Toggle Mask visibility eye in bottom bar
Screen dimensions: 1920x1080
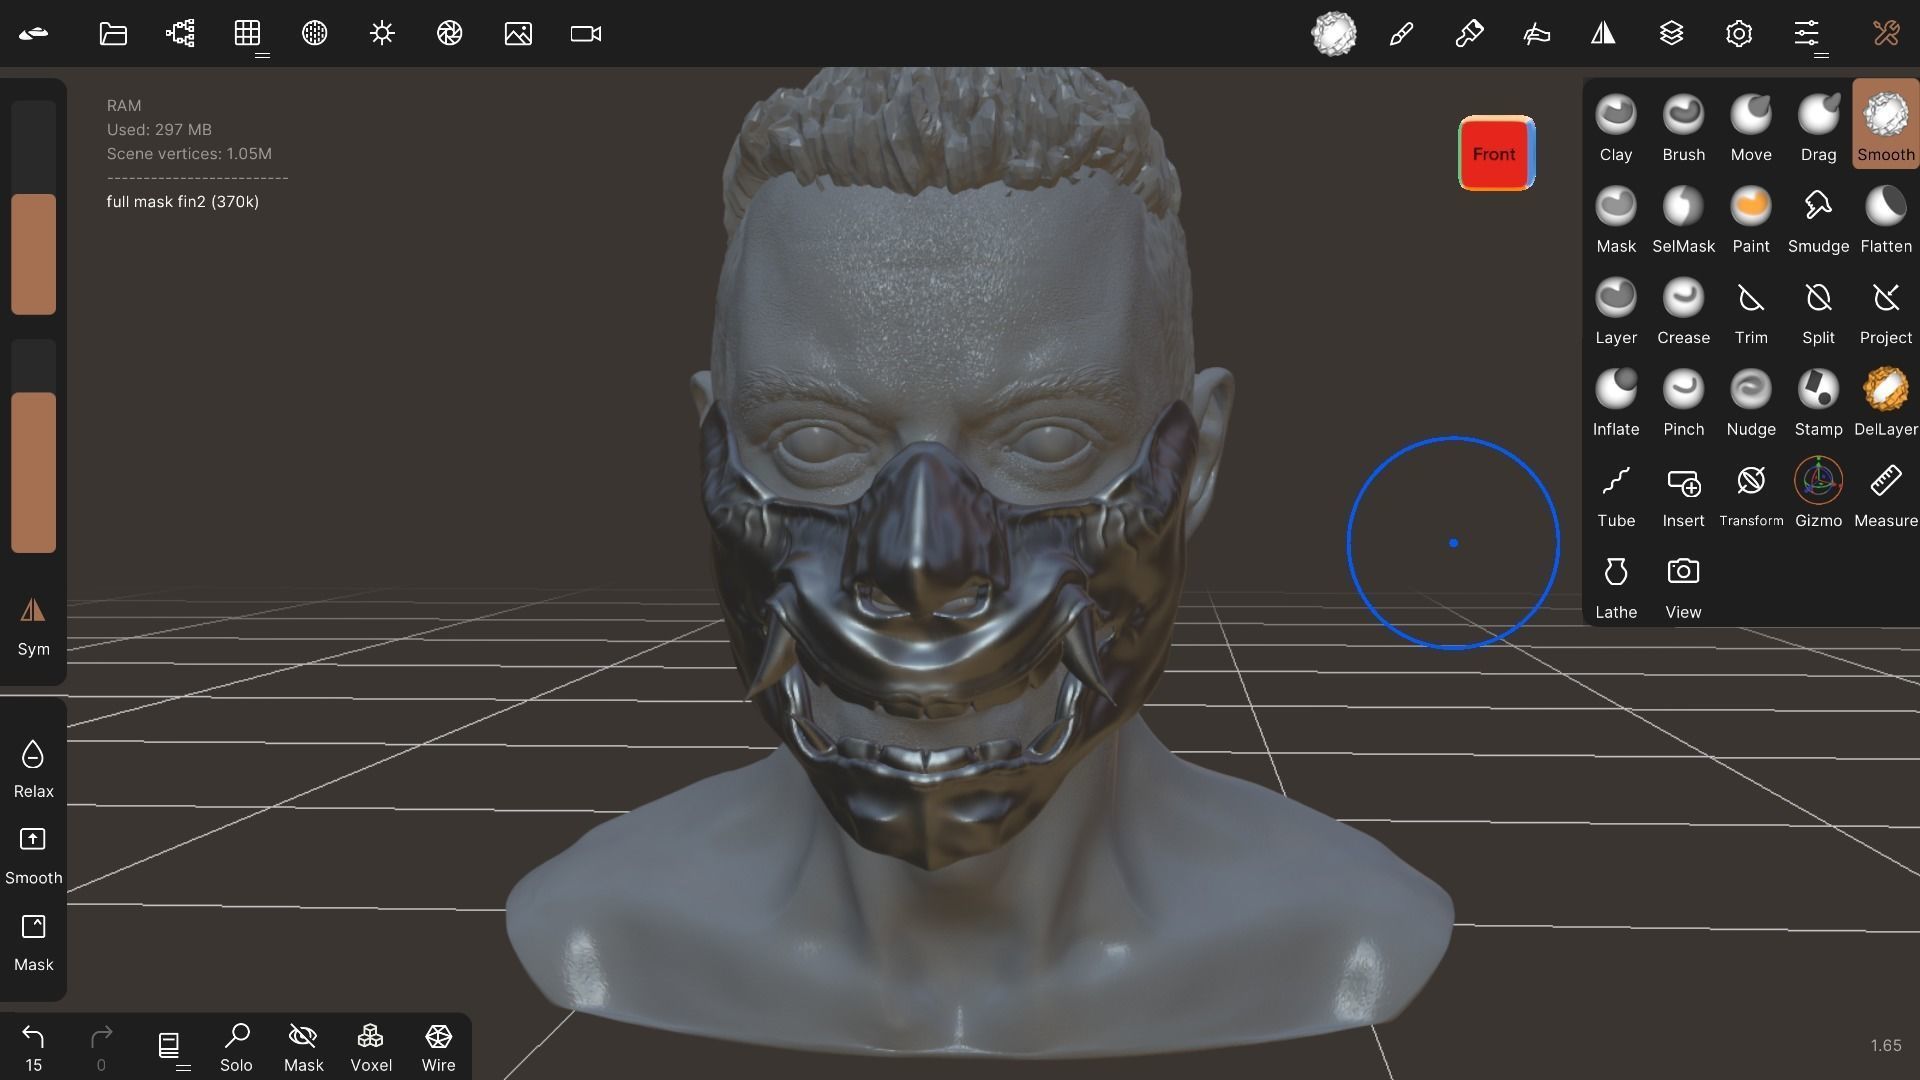coord(303,1047)
